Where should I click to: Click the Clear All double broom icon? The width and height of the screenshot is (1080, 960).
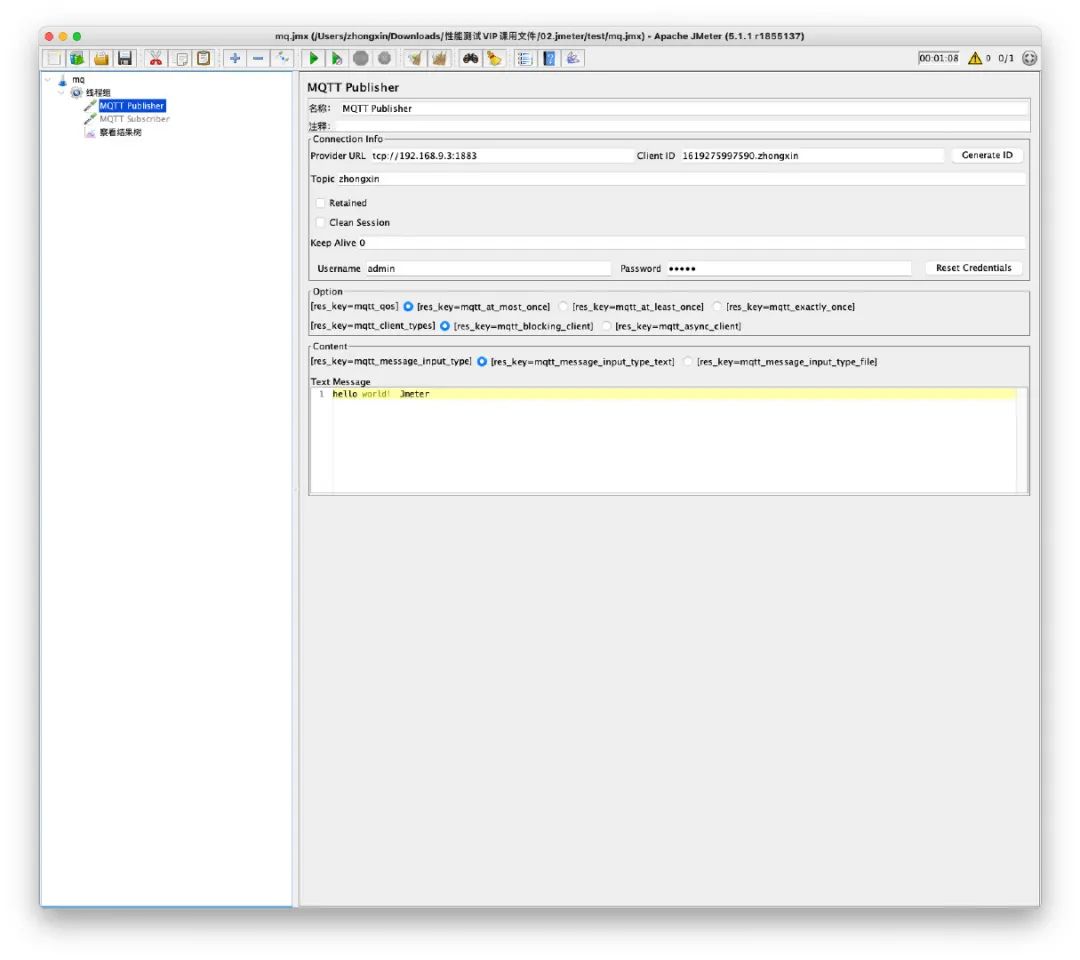tap(439, 59)
